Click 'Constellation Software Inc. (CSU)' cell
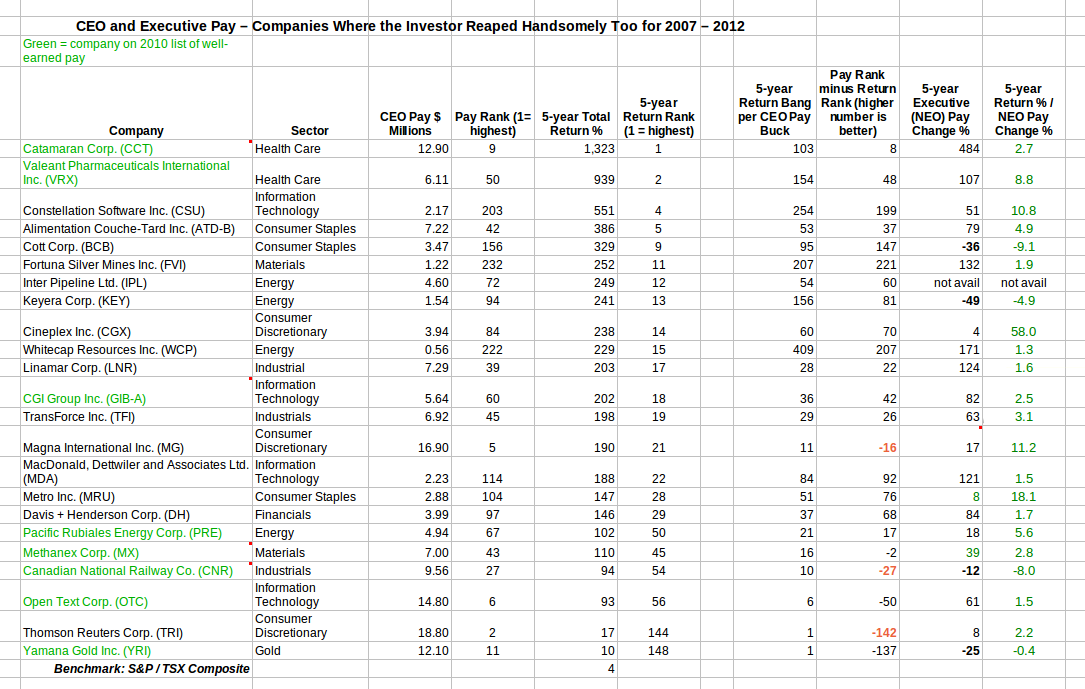Screen dimensions: 1085x689 point(136,204)
